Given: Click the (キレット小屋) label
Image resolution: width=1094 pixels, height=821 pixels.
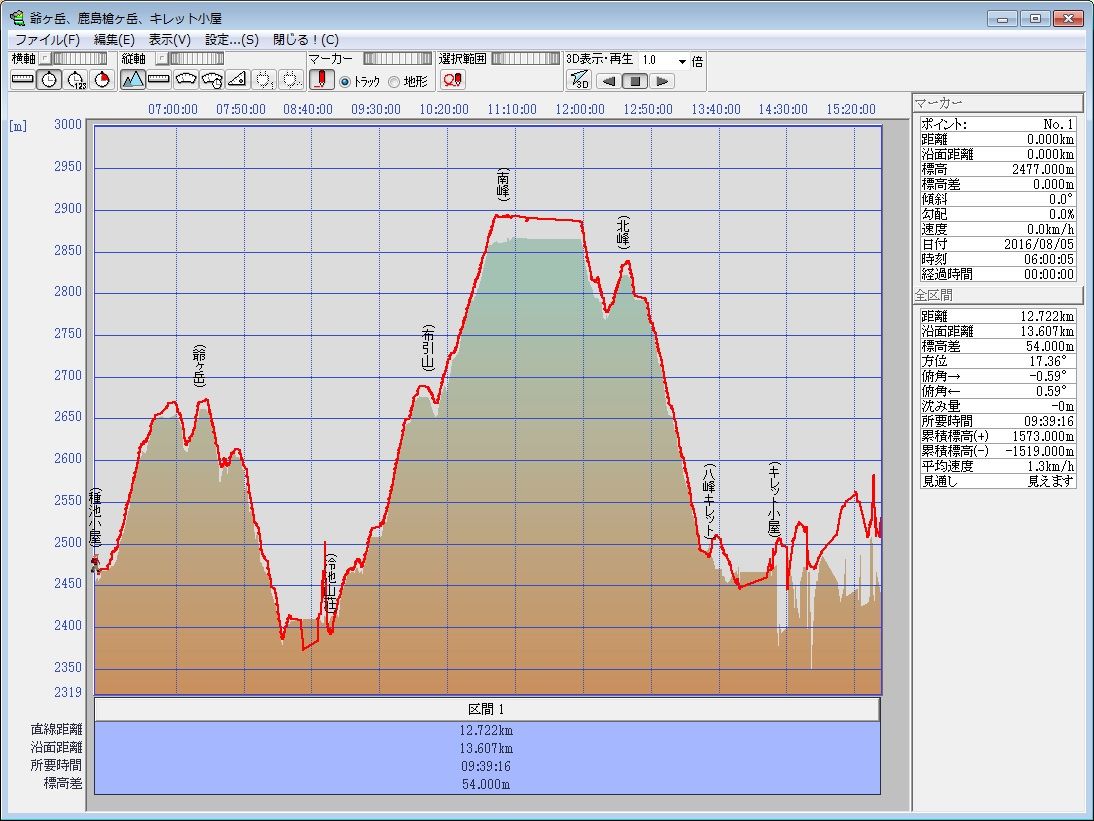Looking at the screenshot, I should point(774,499).
